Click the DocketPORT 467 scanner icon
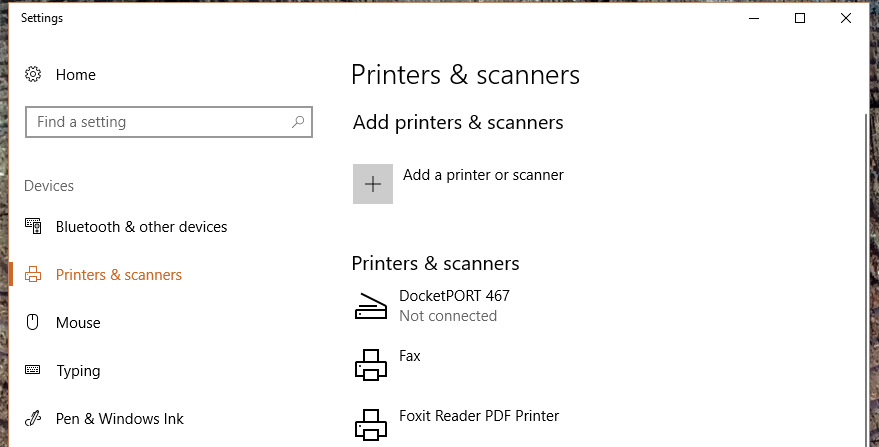This screenshot has width=879, height=447. pos(371,306)
